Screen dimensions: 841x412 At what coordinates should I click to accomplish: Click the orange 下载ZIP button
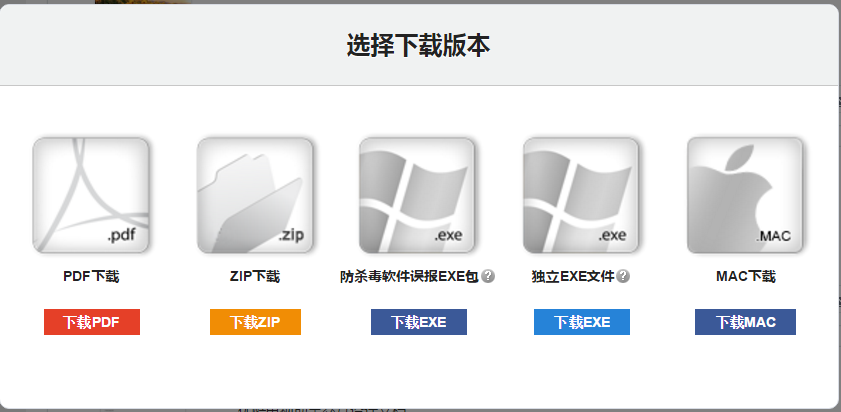coord(255,322)
